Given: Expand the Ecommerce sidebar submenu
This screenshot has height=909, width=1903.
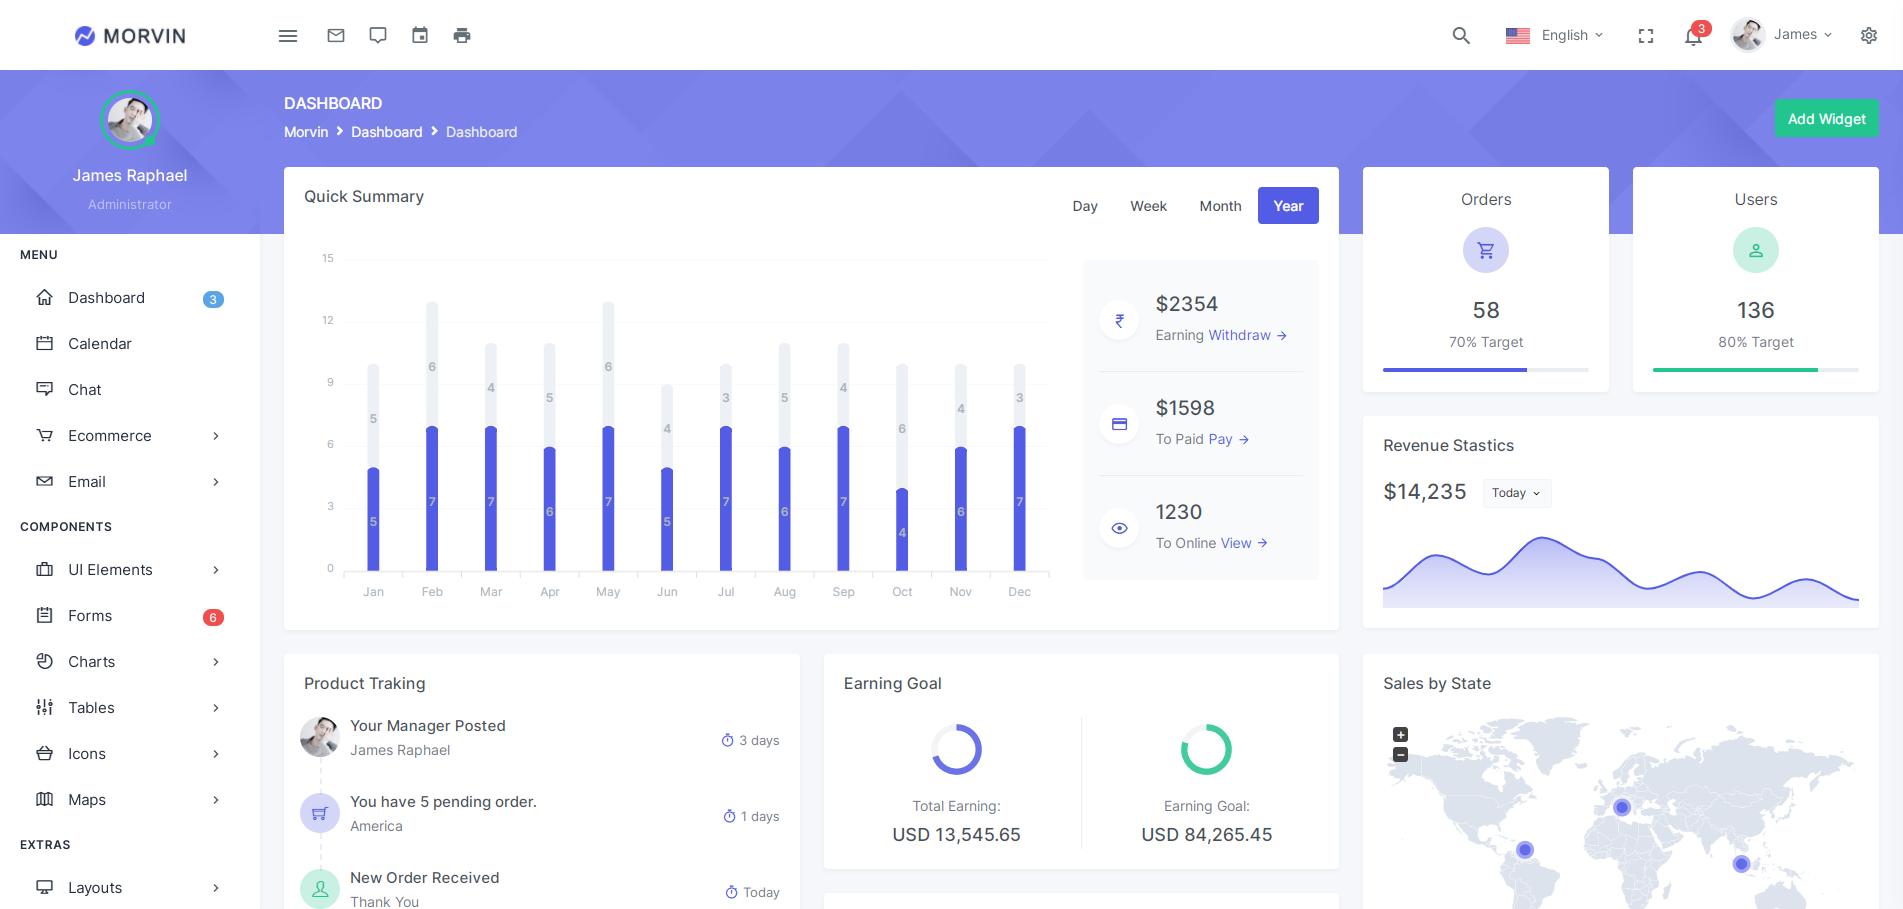Looking at the screenshot, I should click(130, 436).
